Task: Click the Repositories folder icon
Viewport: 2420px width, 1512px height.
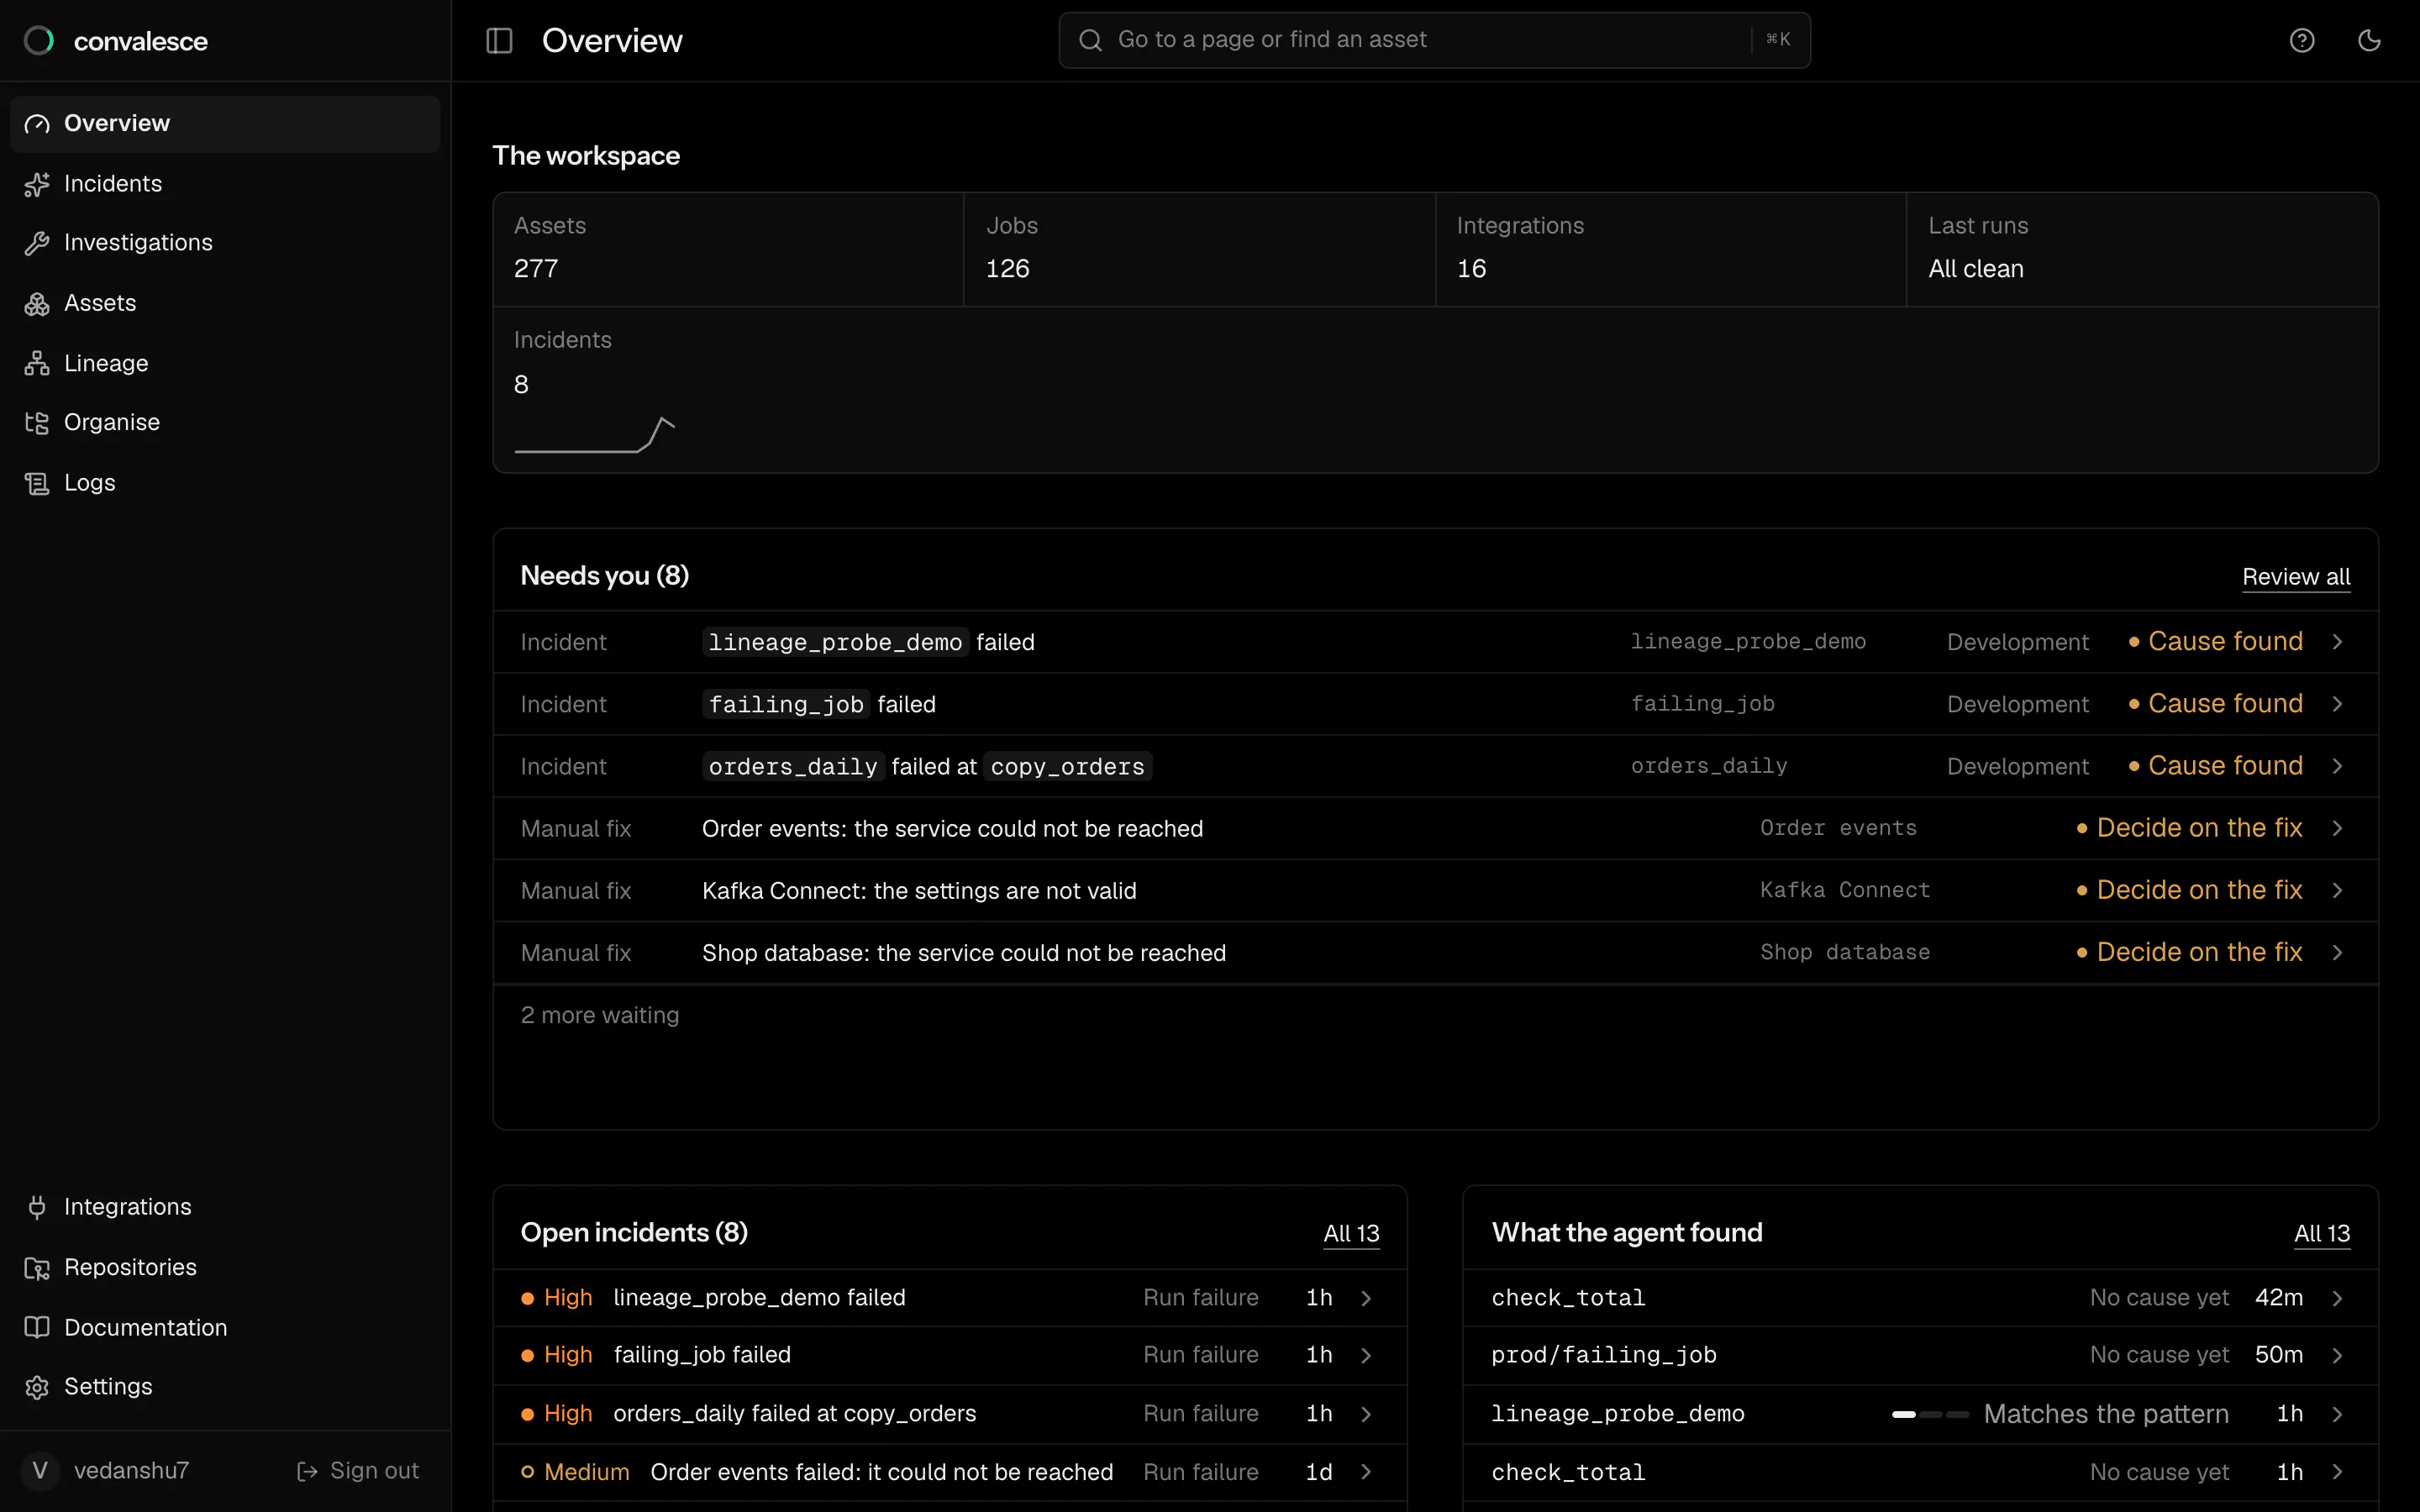Action: [37, 1268]
